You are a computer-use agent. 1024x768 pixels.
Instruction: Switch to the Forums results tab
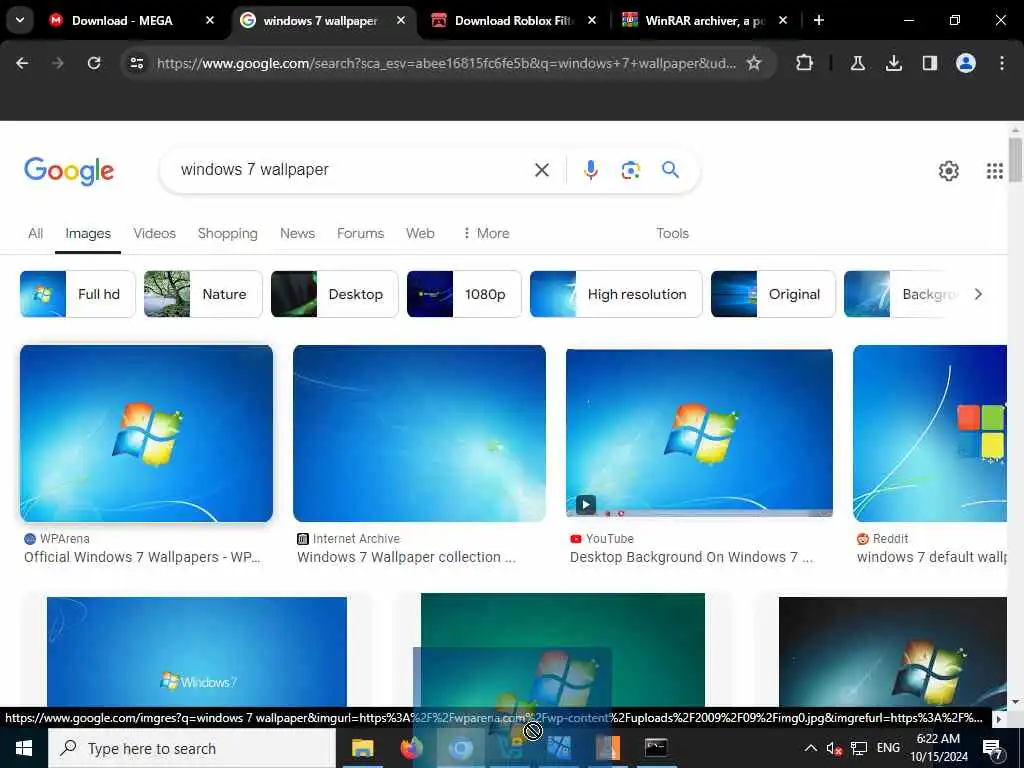coord(360,233)
